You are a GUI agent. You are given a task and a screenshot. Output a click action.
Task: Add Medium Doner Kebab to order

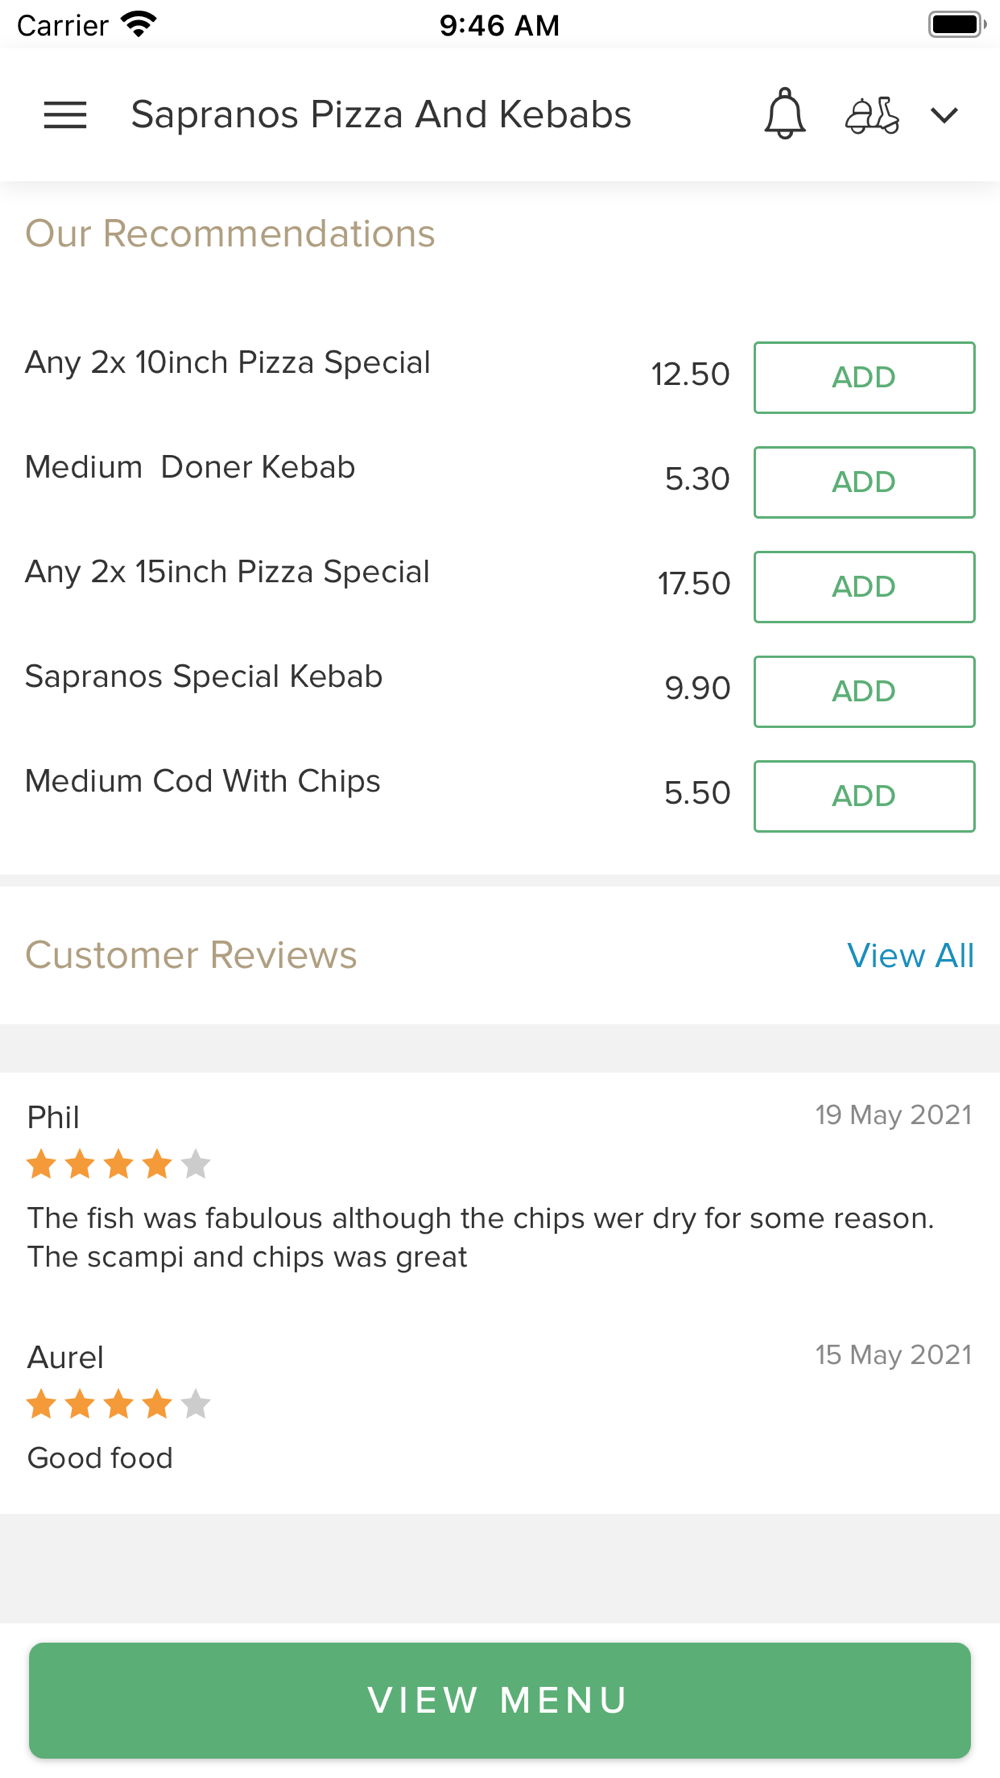(864, 482)
